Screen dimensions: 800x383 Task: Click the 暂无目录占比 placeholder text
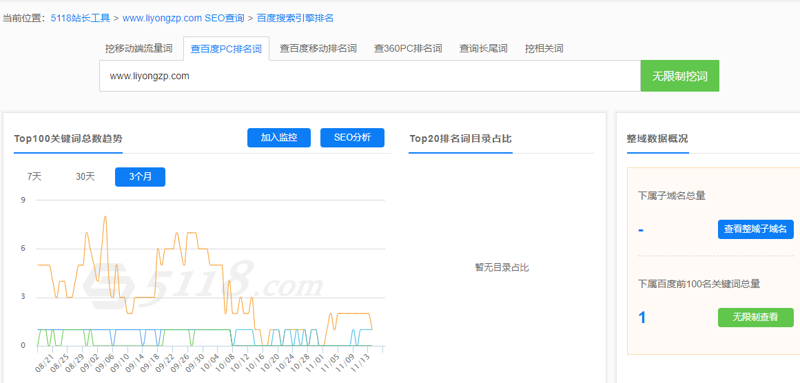click(x=502, y=267)
